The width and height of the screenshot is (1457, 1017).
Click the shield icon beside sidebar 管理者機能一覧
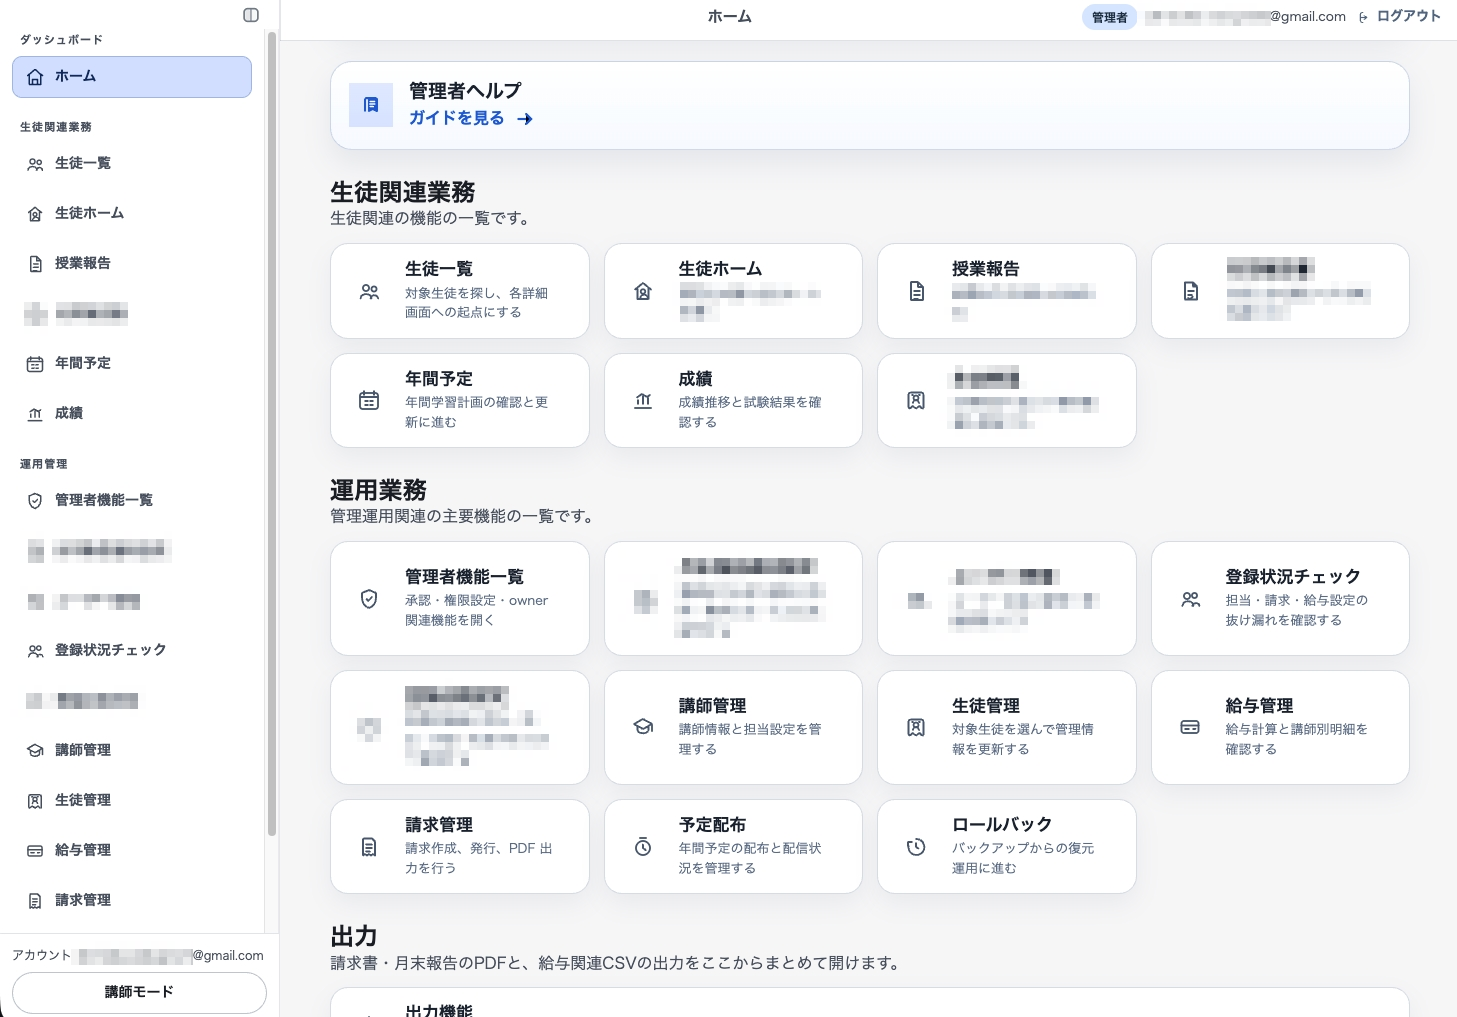click(x=35, y=501)
